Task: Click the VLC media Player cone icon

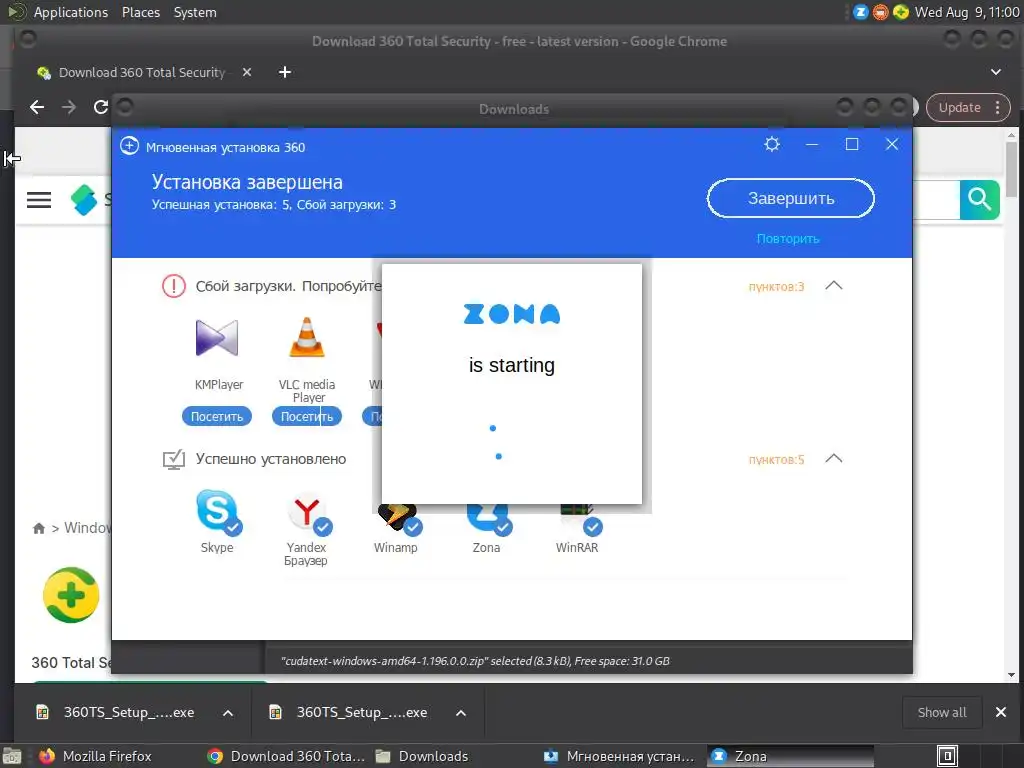Action: [306, 337]
